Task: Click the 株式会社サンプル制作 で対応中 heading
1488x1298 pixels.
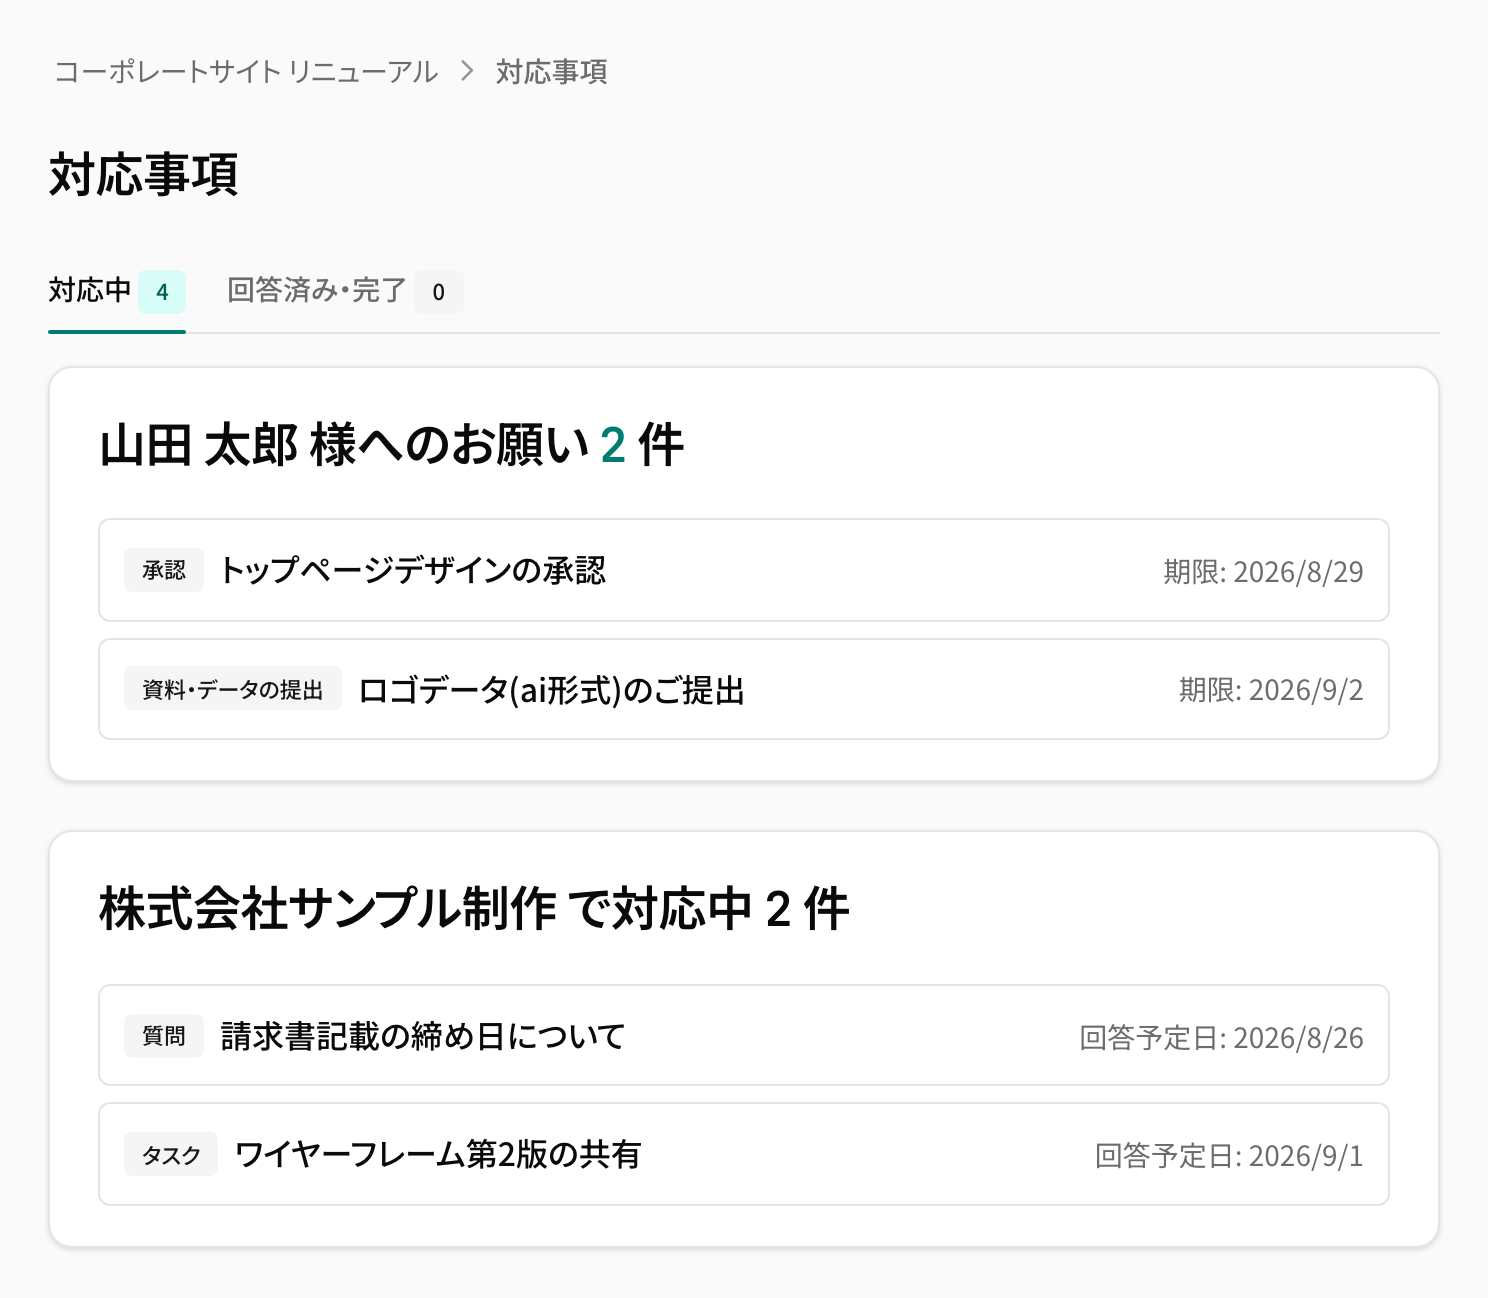Action: 474,909
